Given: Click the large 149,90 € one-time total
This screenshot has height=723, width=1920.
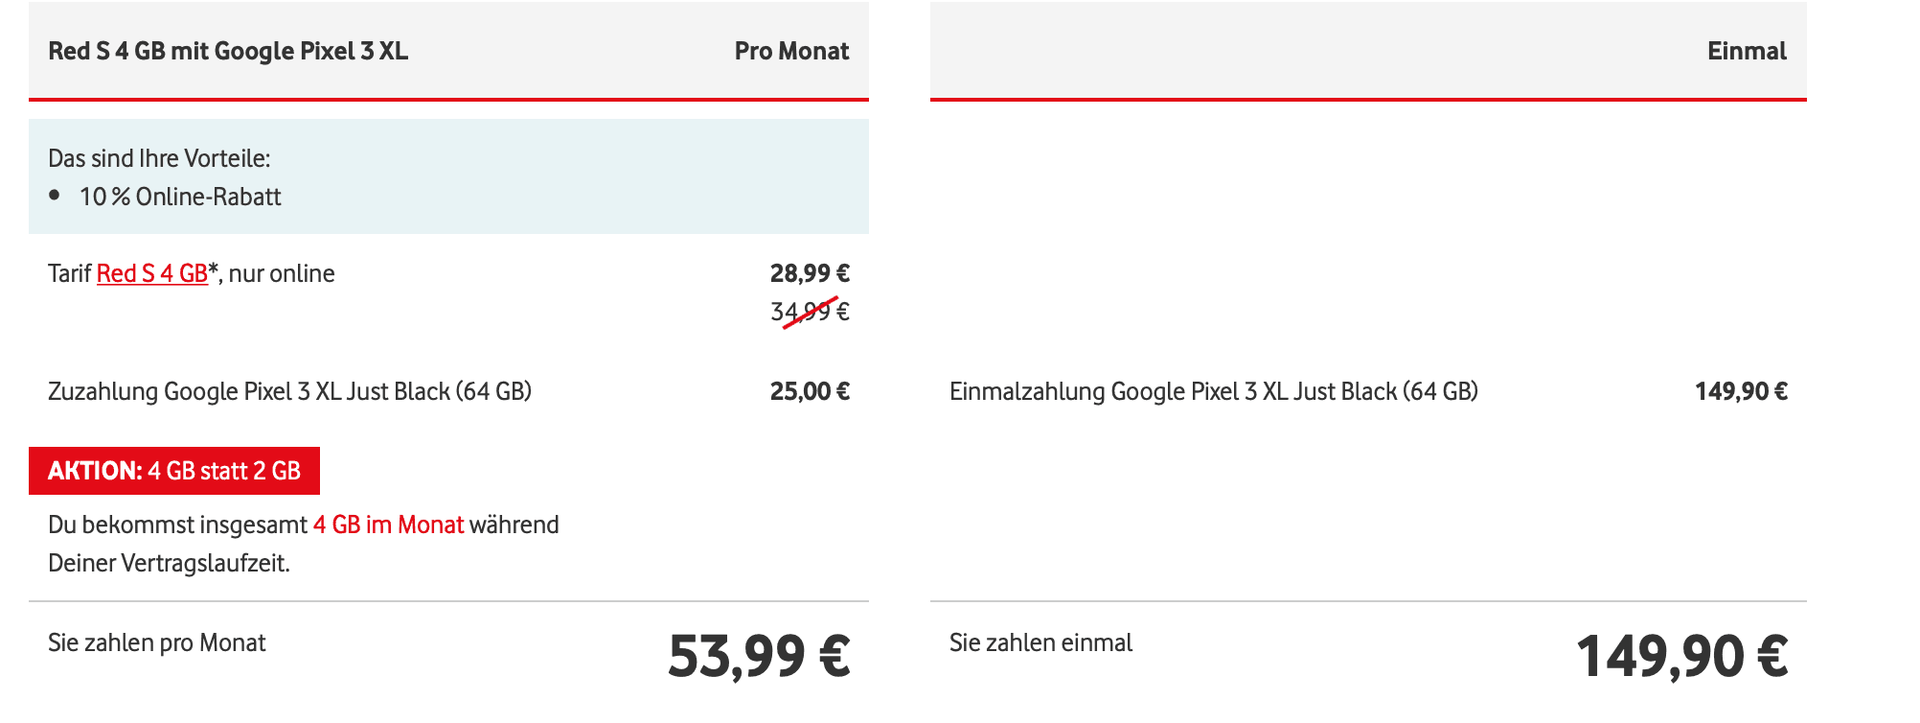Looking at the screenshot, I should click(x=1682, y=656).
